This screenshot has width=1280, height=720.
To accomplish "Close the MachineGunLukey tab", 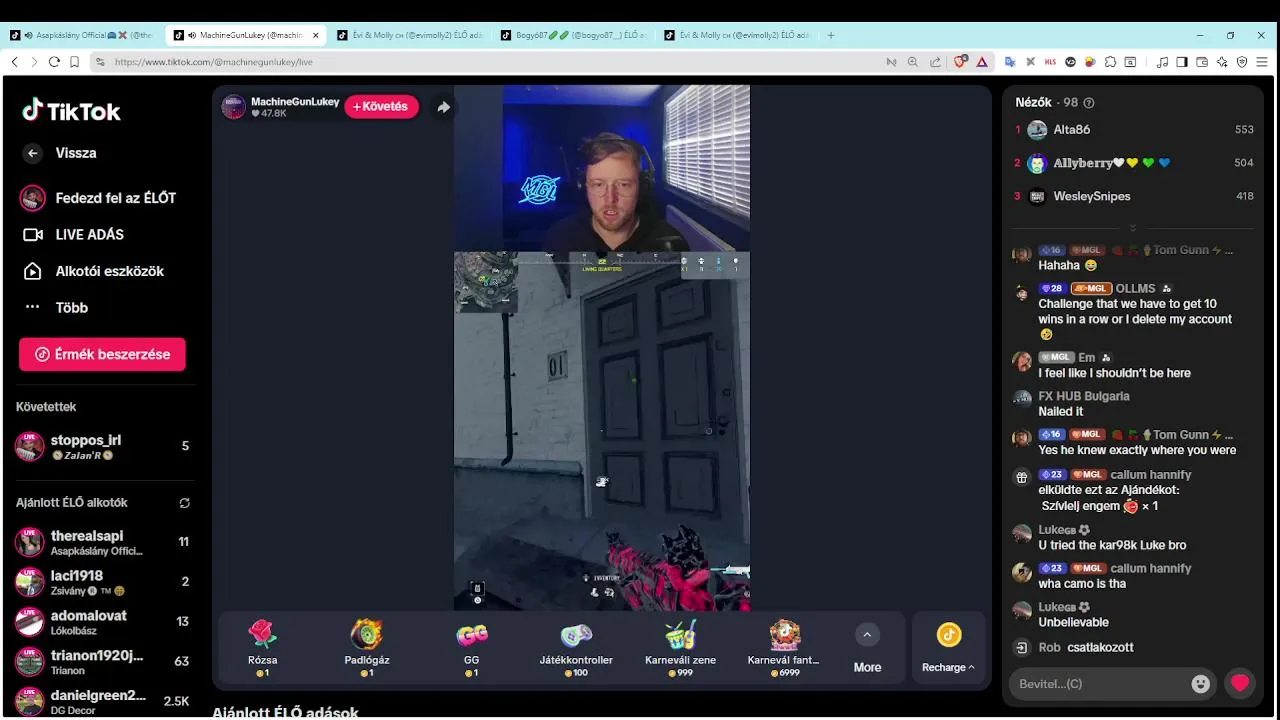I will [316, 35].
